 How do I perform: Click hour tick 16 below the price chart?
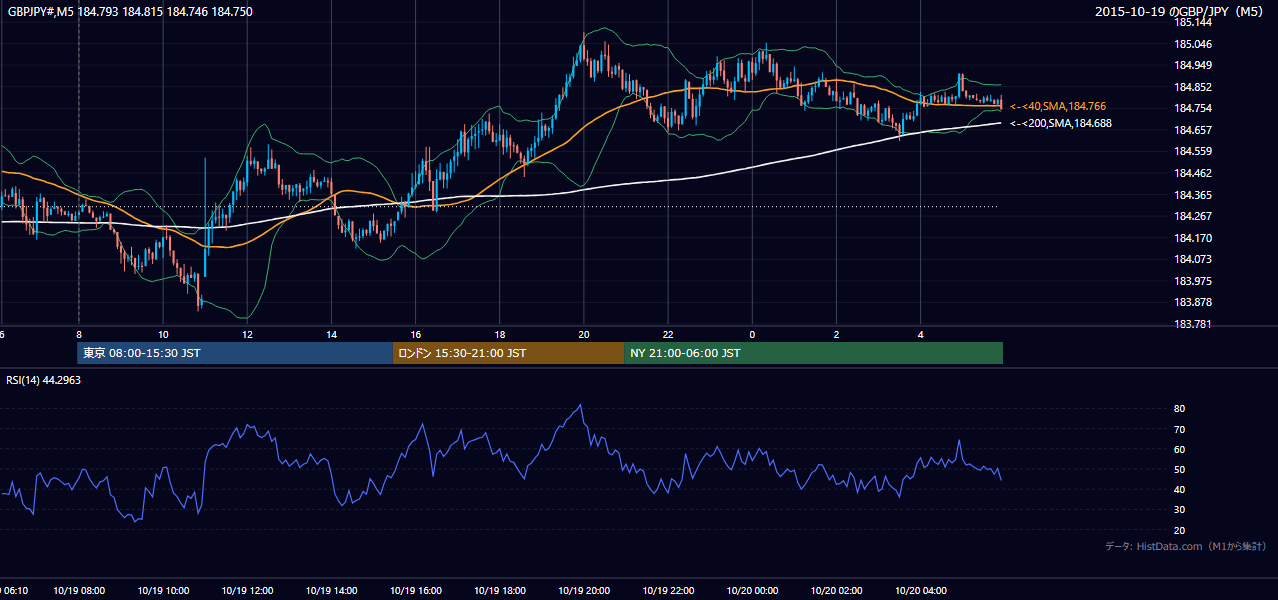[415, 334]
